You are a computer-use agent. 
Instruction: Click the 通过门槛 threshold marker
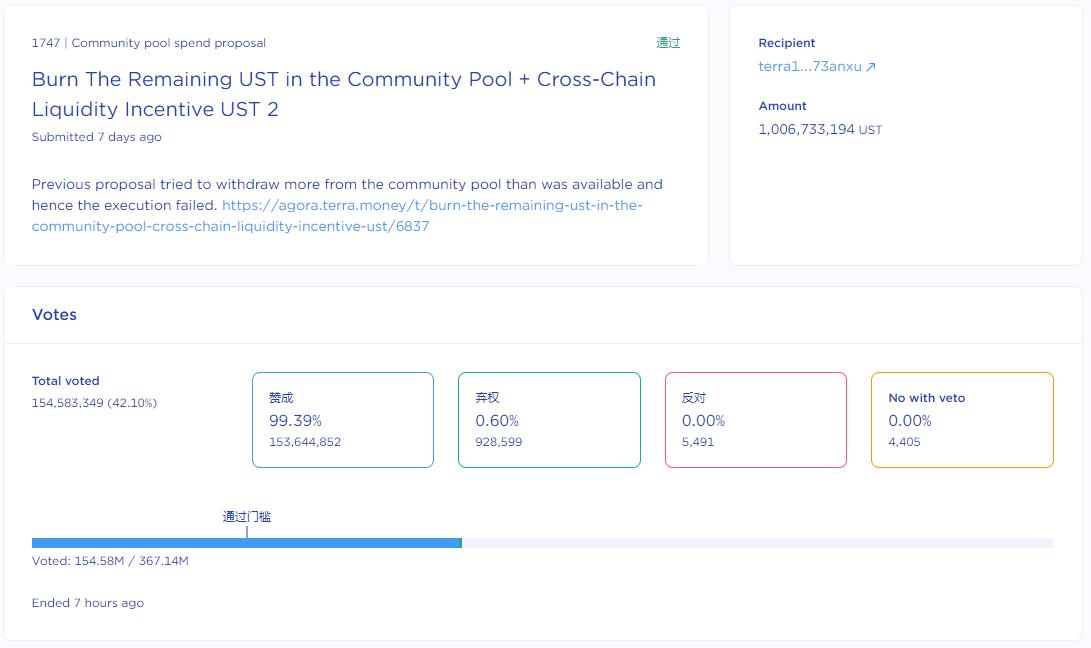pos(246,517)
